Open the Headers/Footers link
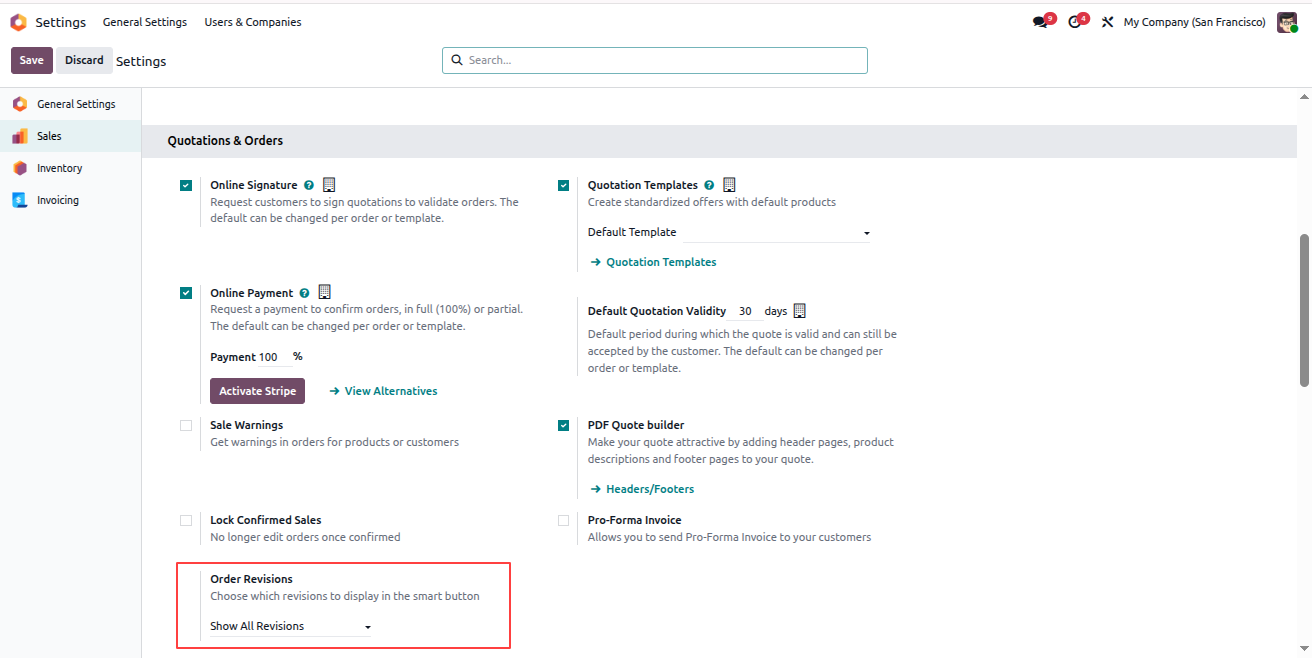The image size is (1312, 658). (x=642, y=489)
